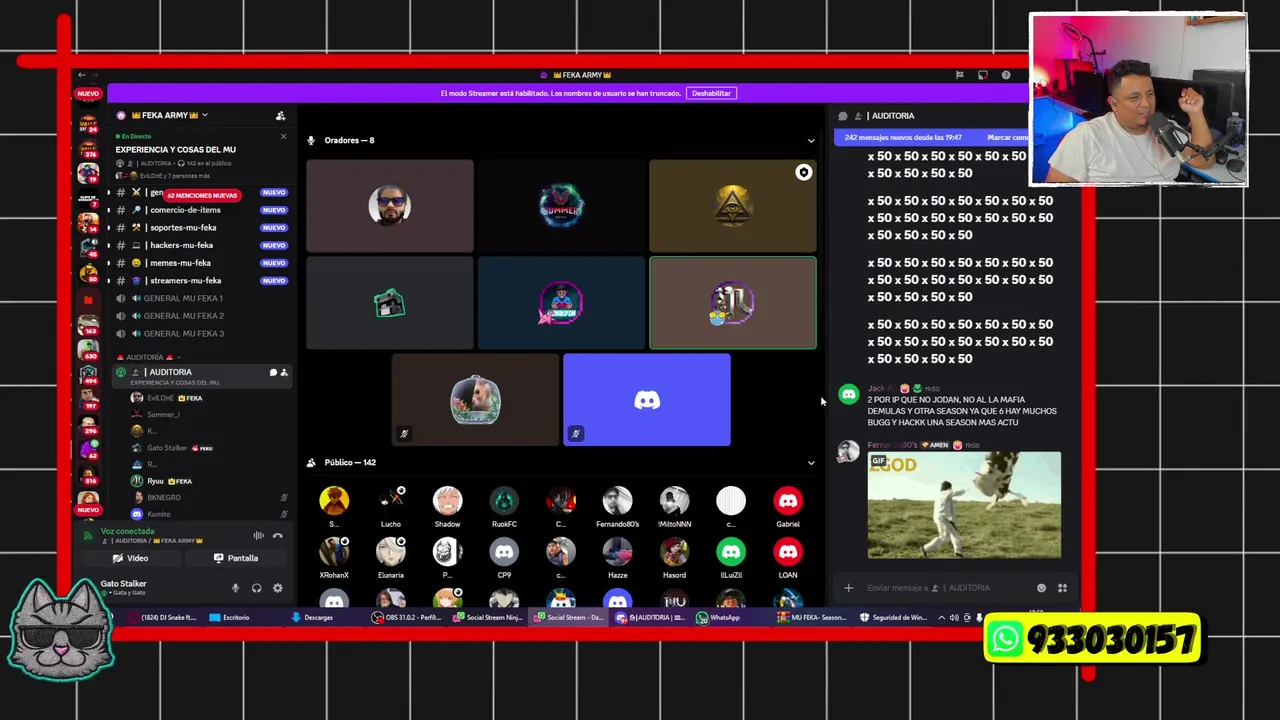Click the Marcar como leído link
1280x720 pixels.
tap(1008, 137)
